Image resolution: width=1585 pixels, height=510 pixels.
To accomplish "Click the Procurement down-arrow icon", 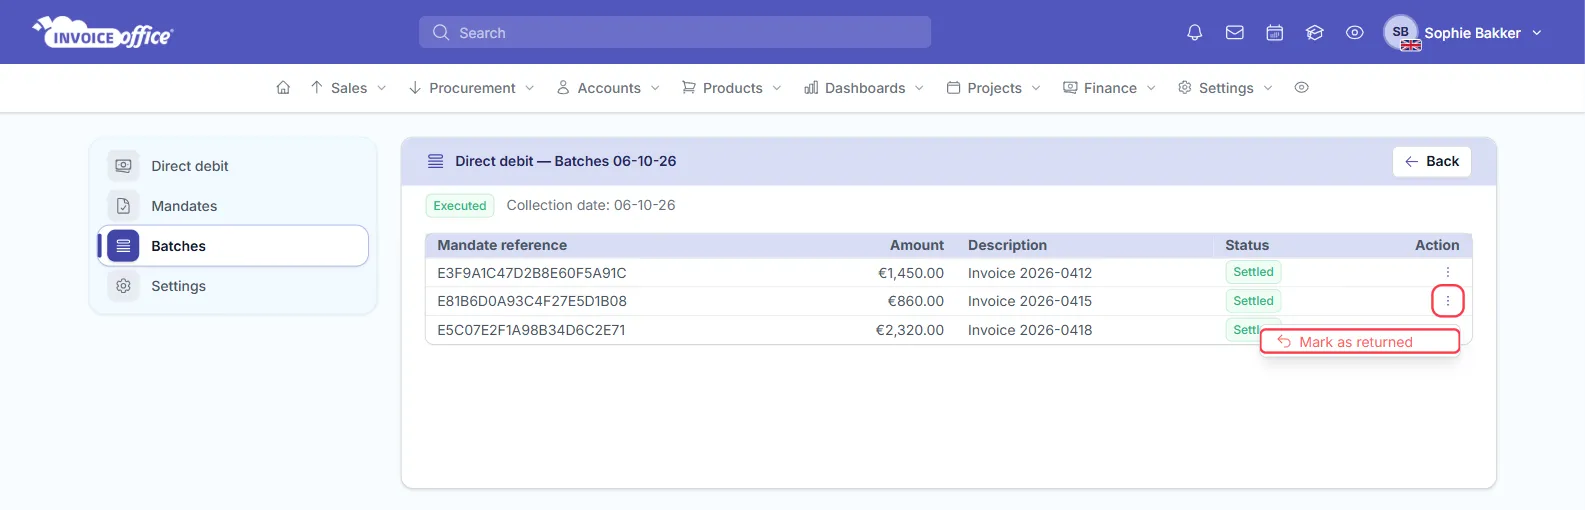I will click(415, 88).
